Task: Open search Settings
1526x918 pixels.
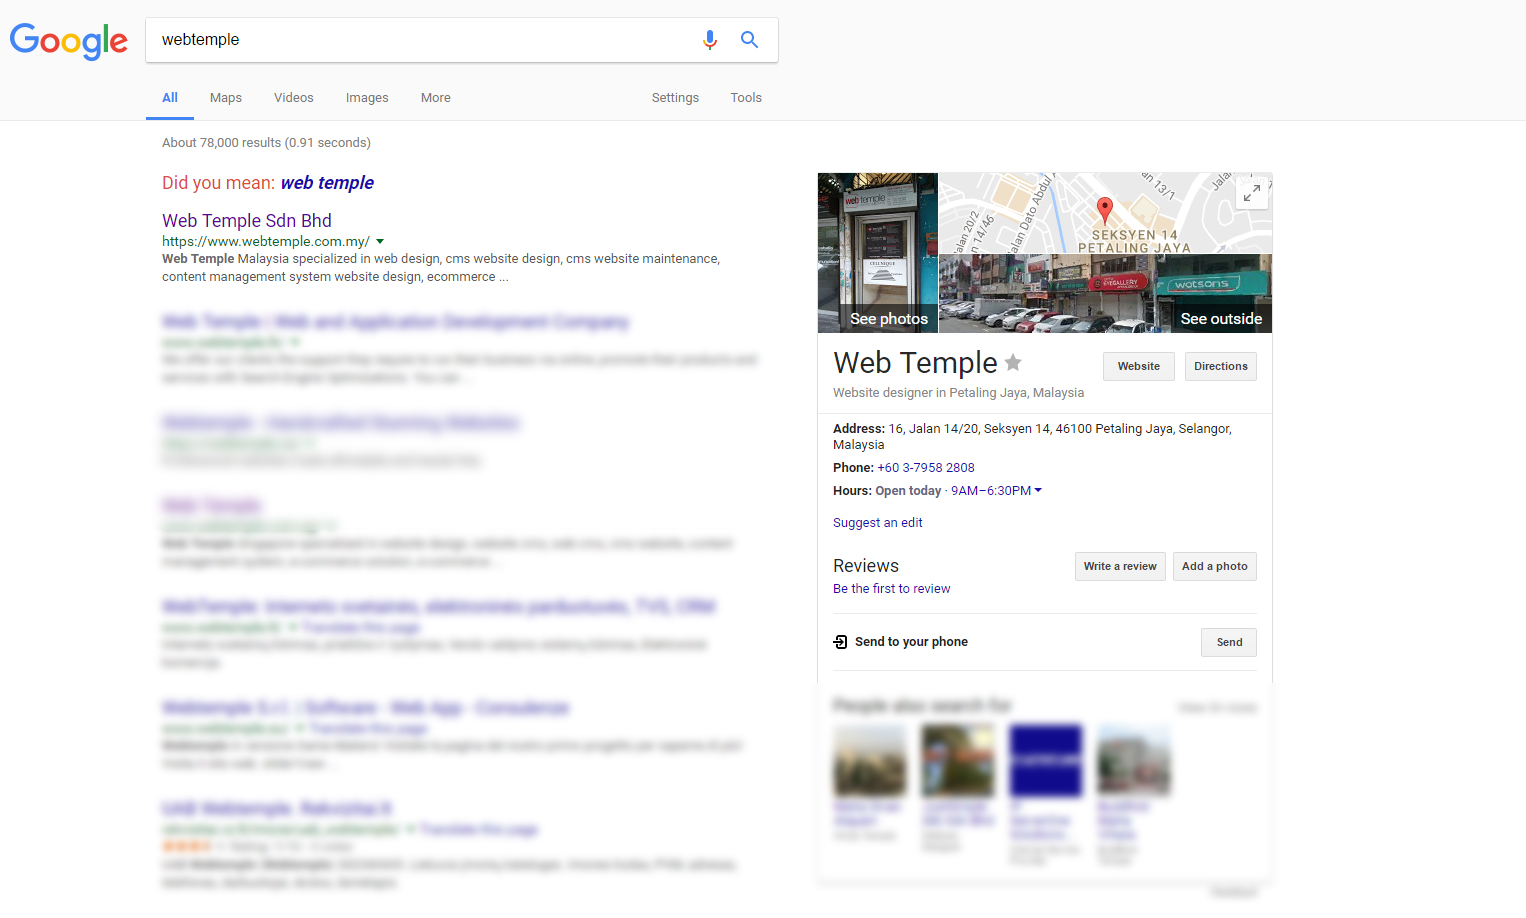Action: pos(675,98)
